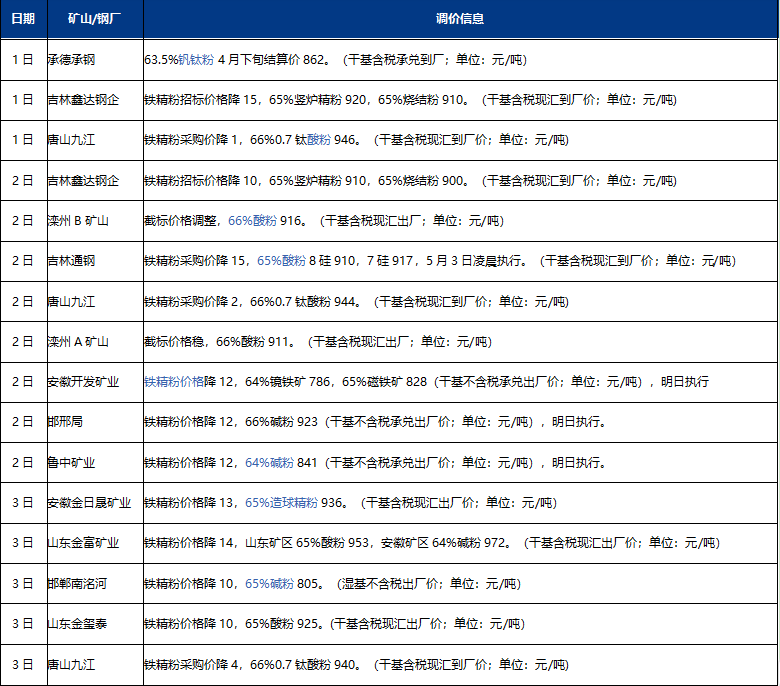This screenshot has width=780, height=686.
Task: Click the 山东金富矿业 name cell
Action: point(84,543)
